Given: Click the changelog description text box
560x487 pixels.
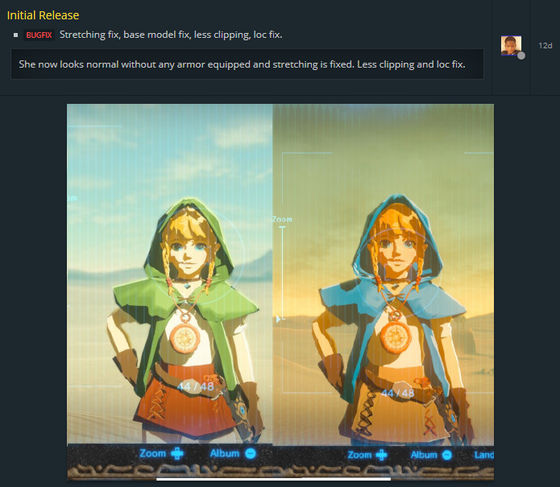Looking at the screenshot, I should click(x=247, y=64).
